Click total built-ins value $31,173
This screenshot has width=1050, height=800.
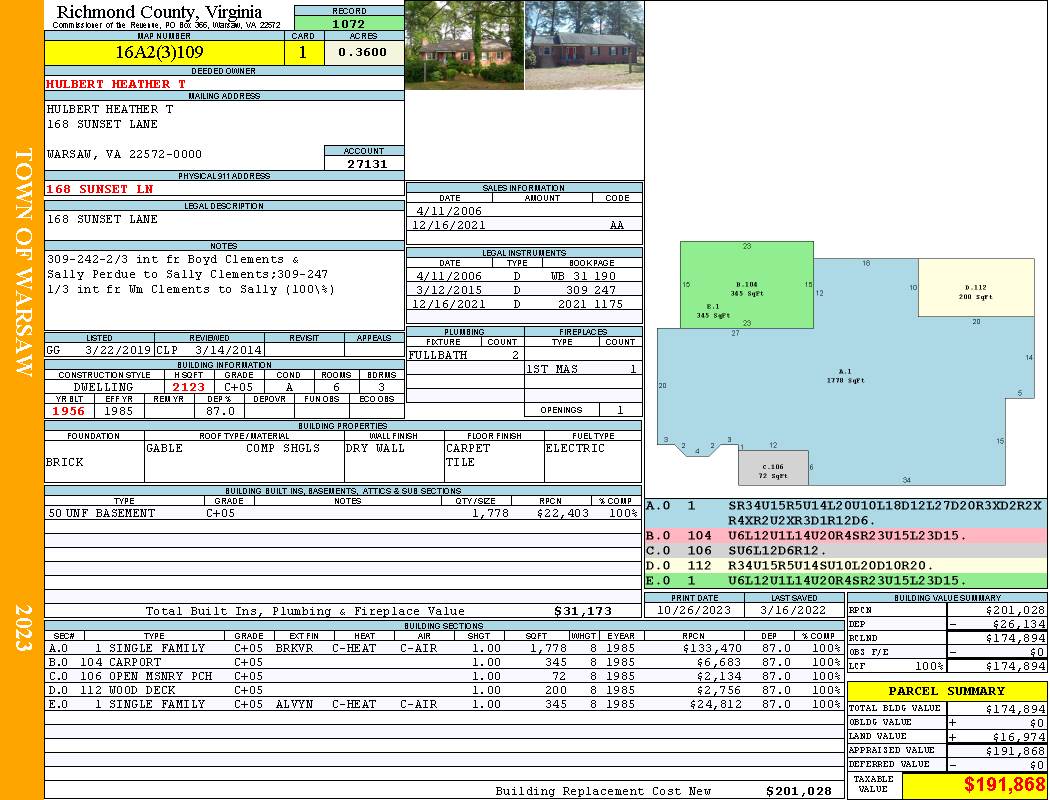pos(583,611)
